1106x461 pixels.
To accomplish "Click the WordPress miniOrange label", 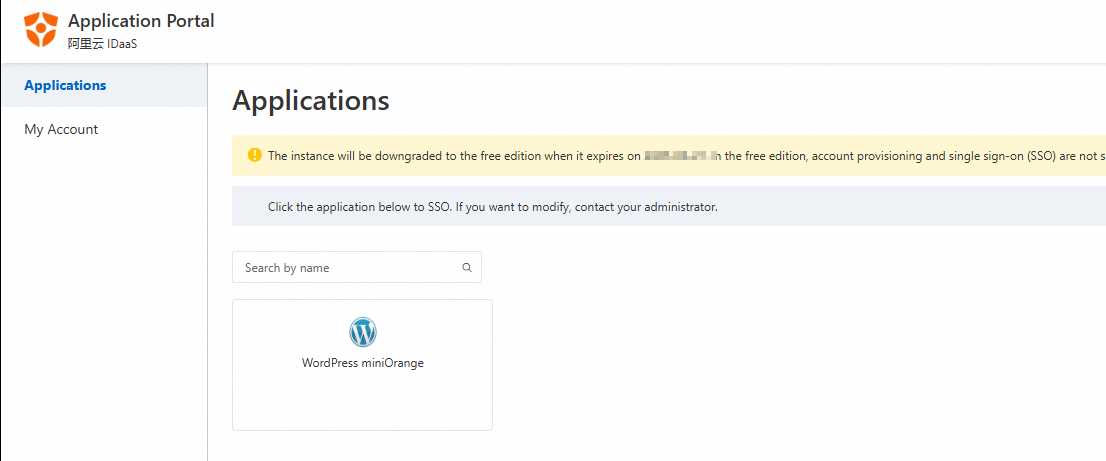I will [x=363, y=364].
